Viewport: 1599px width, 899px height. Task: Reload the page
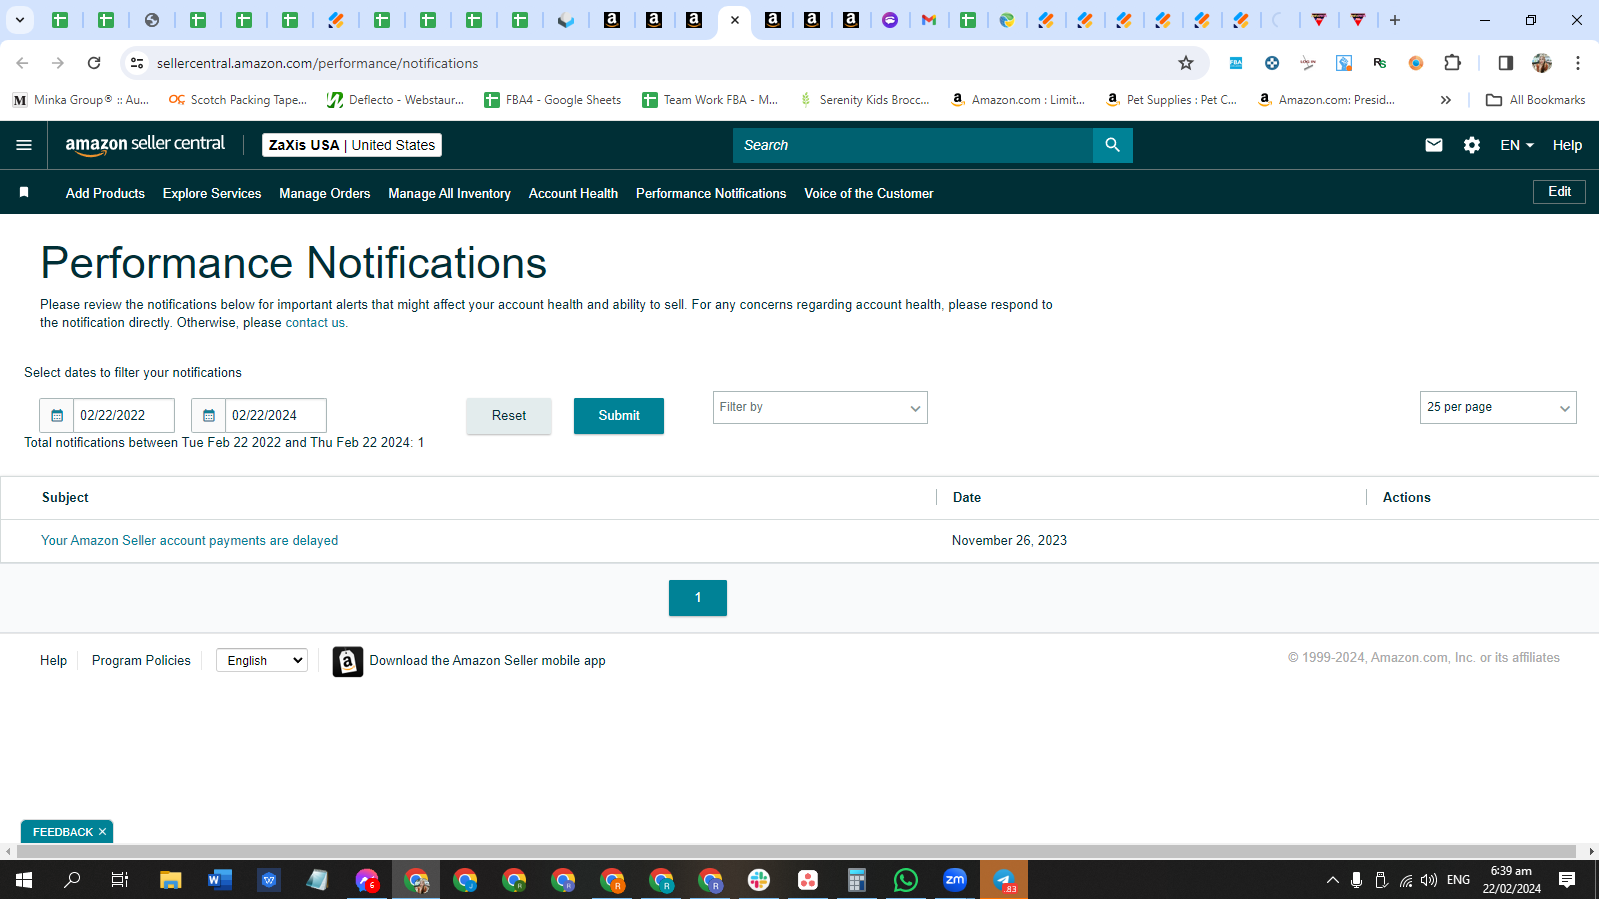[x=94, y=63]
